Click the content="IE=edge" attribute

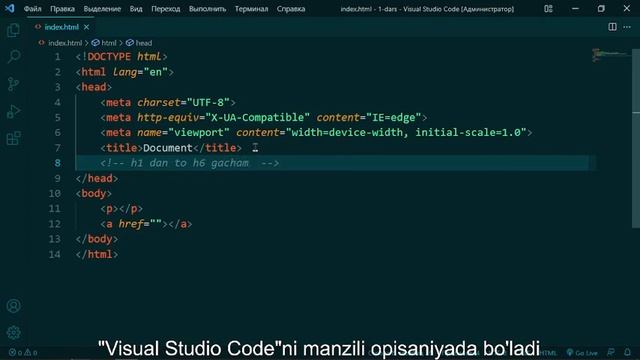pyautogui.click(x=369, y=118)
